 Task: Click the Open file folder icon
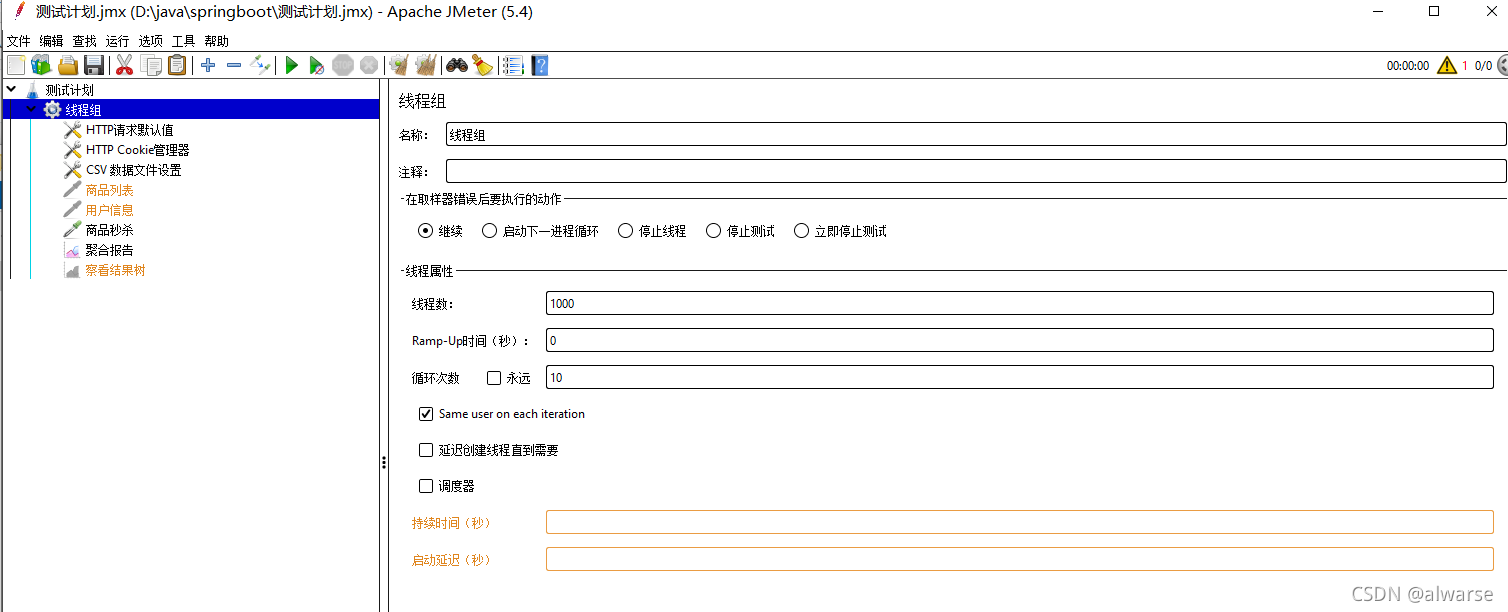[x=68, y=66]
